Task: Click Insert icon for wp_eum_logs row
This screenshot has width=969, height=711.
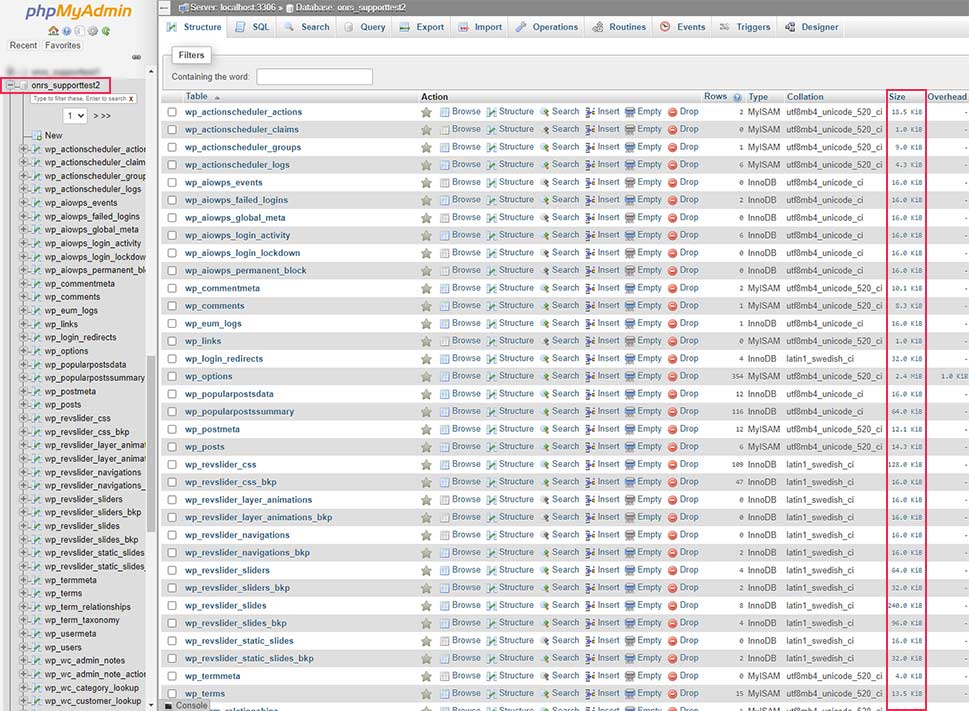Action: pos(590,324)
